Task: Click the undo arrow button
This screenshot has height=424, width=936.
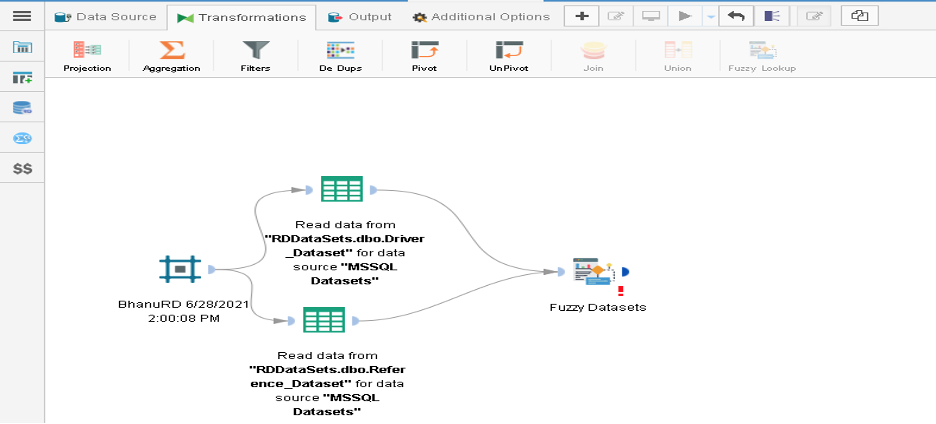Action: point(736,16)
